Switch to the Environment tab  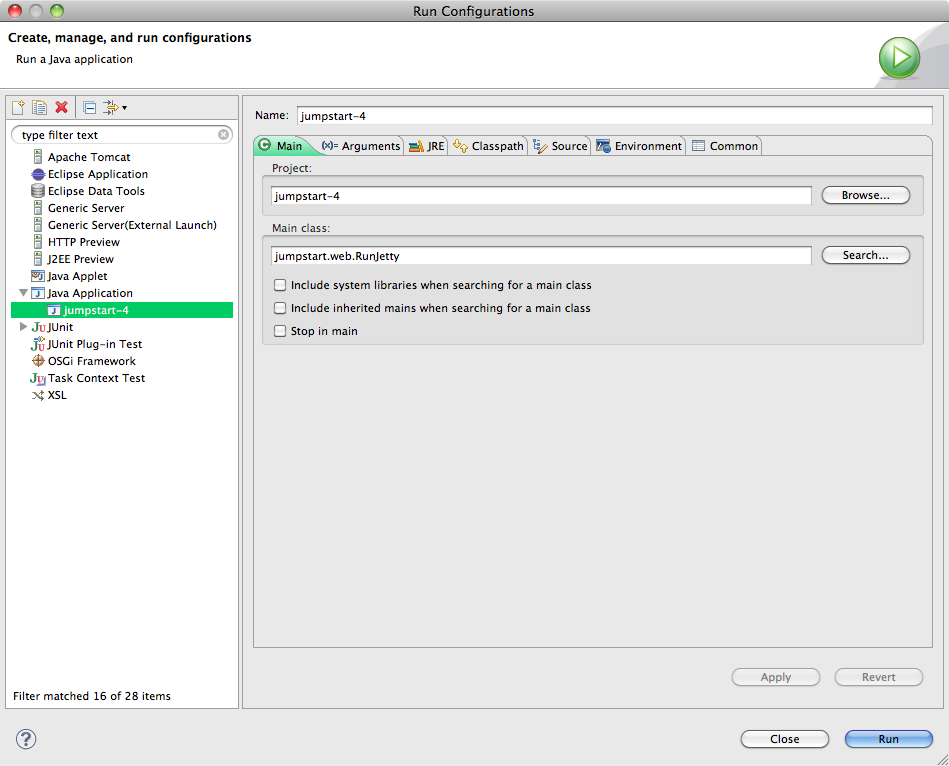639,146
